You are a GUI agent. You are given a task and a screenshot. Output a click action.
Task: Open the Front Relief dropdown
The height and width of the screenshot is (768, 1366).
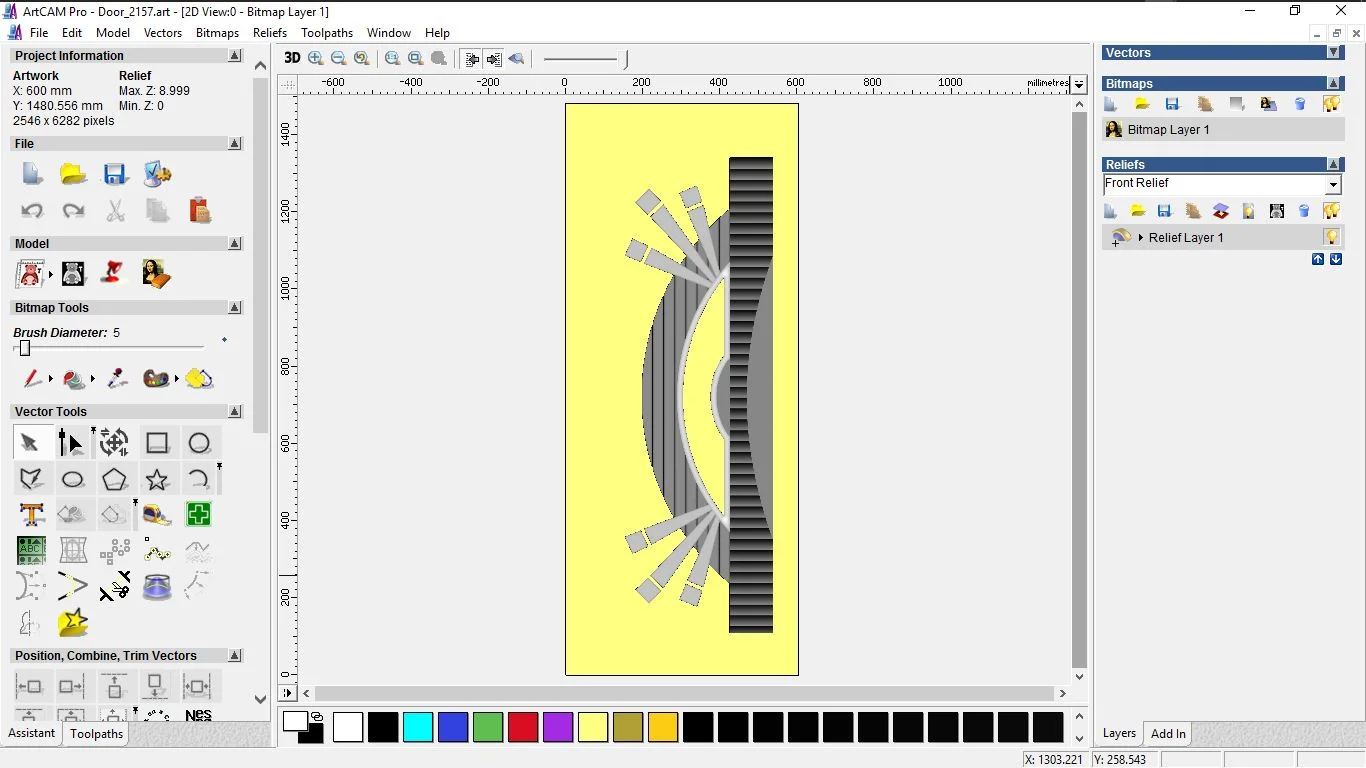[1333, 185]
